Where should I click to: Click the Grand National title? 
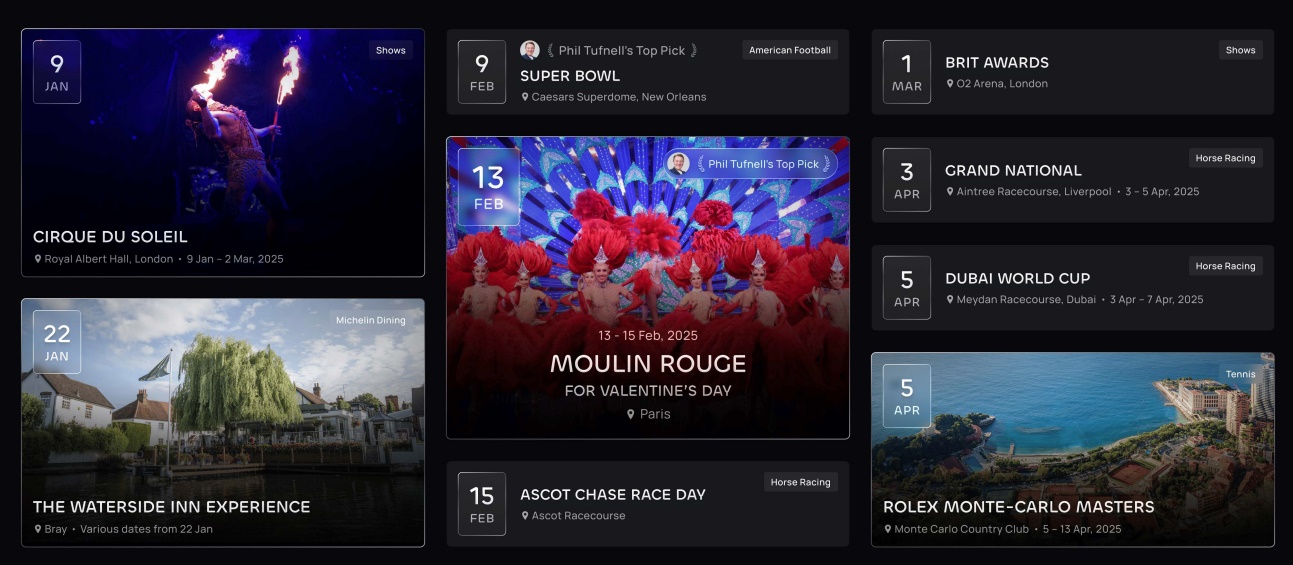(x=1013, y=171)
